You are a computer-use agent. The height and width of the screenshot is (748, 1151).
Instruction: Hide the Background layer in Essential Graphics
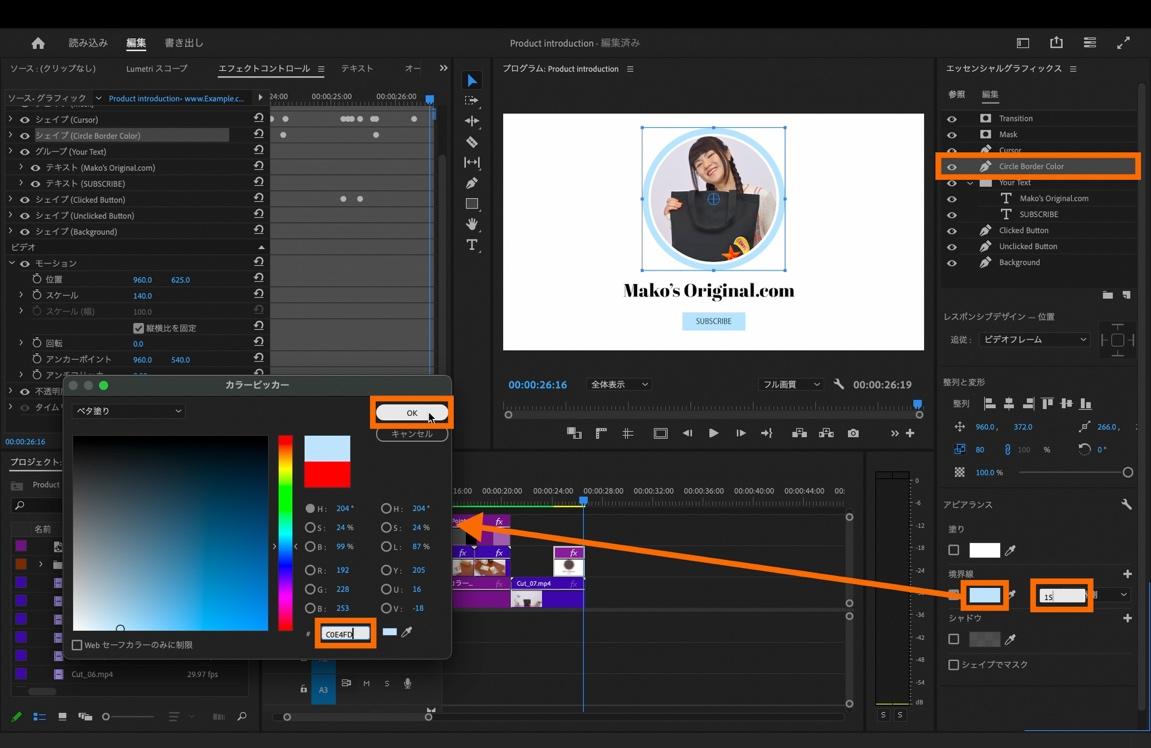952,263
